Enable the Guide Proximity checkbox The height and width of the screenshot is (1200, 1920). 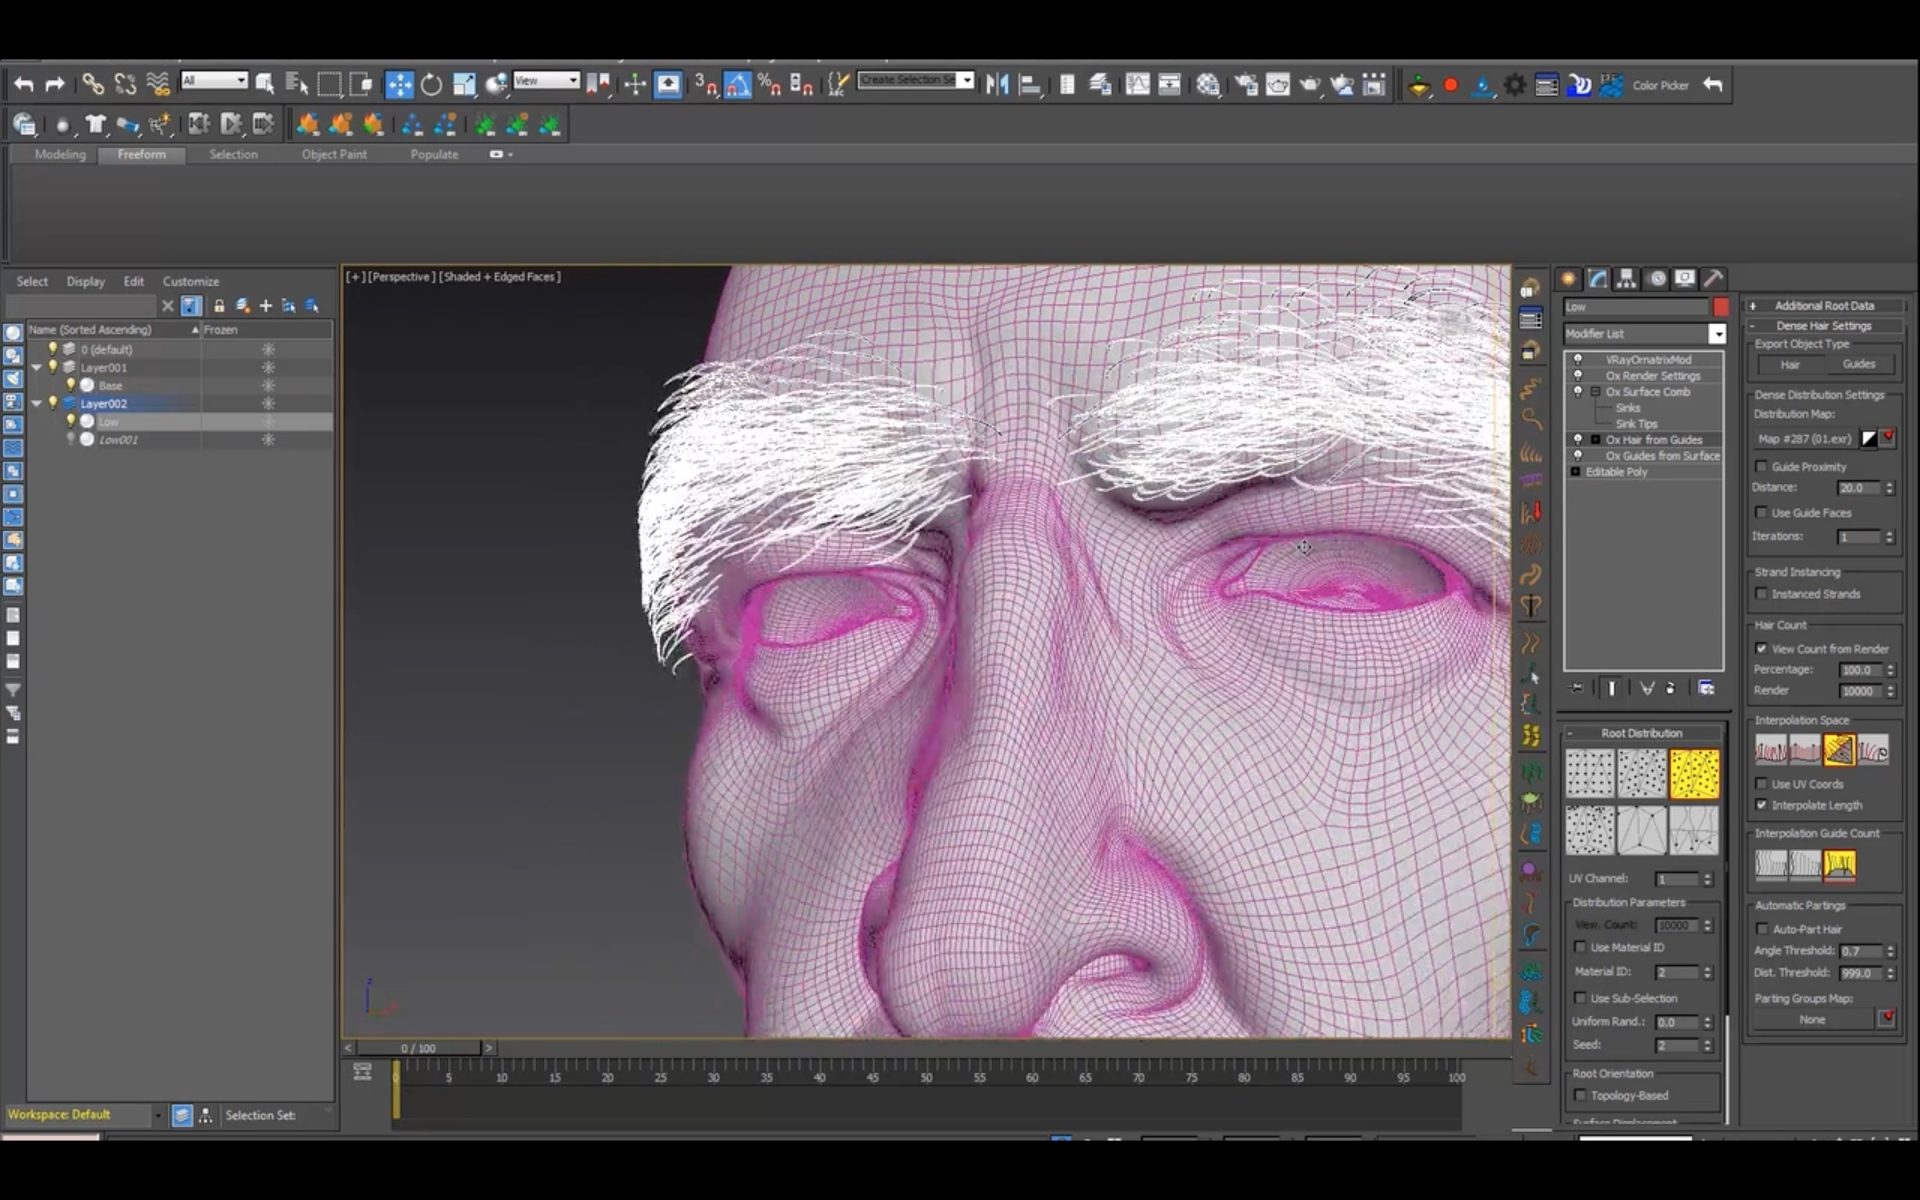click(1761, 467)
